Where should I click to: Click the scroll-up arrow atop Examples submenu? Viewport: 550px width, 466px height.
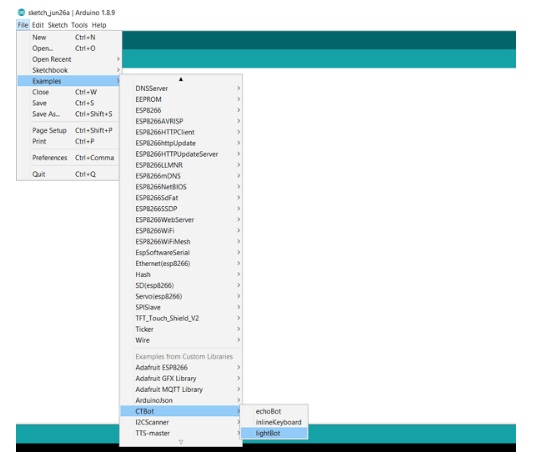[x=181, y=79]
